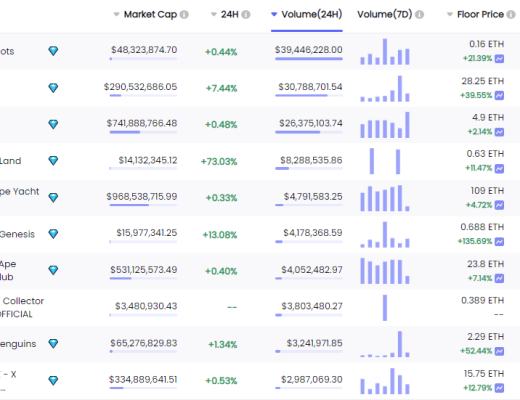Screen dimensions: 520x400
Task: Click diamond badge in Genesis row
Action: click(53, 234)
